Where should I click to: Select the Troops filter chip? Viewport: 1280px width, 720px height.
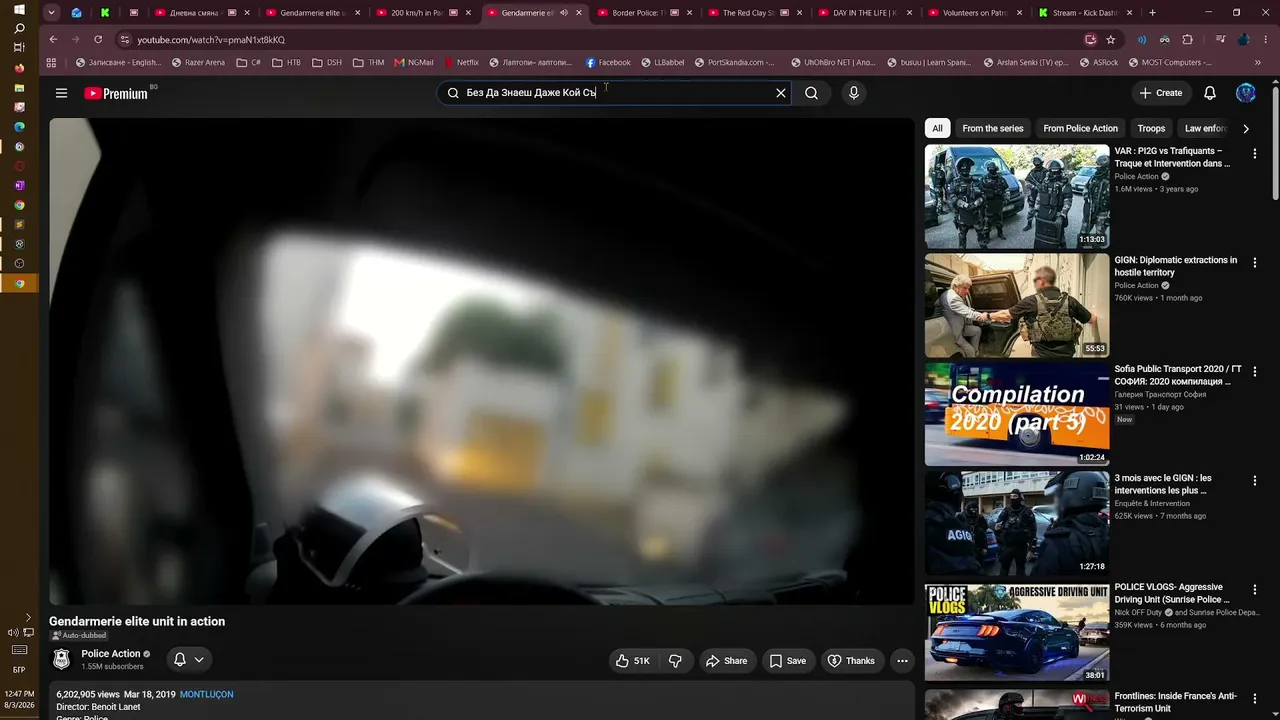coord(1151,128)
